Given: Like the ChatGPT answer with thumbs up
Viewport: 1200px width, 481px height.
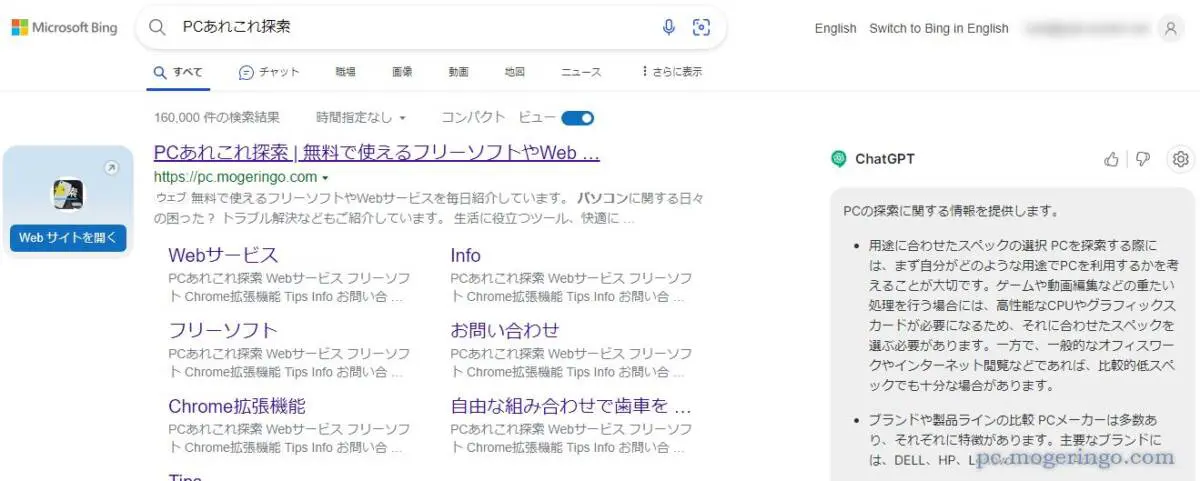Looking at the screenshot, I should coord(1111,159).
